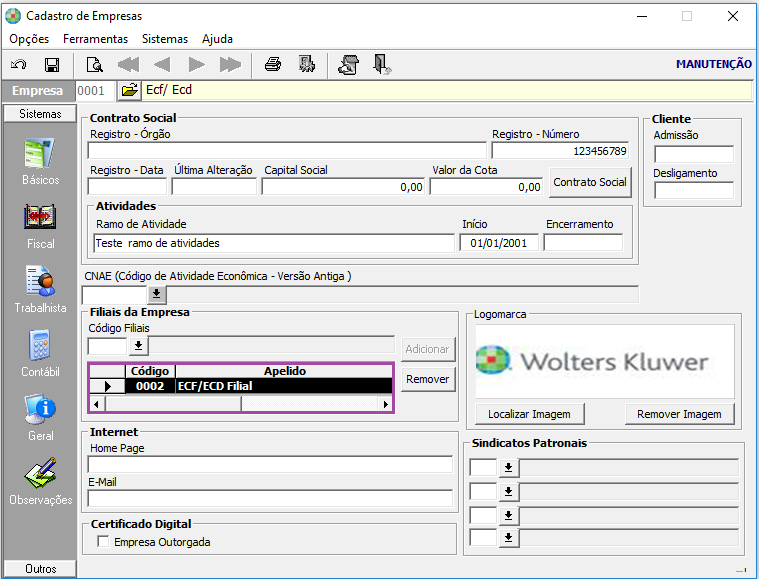759x579 pixels.
Task: Click the filiais grid horizontal scrollbar thumb
Action: 173,404
